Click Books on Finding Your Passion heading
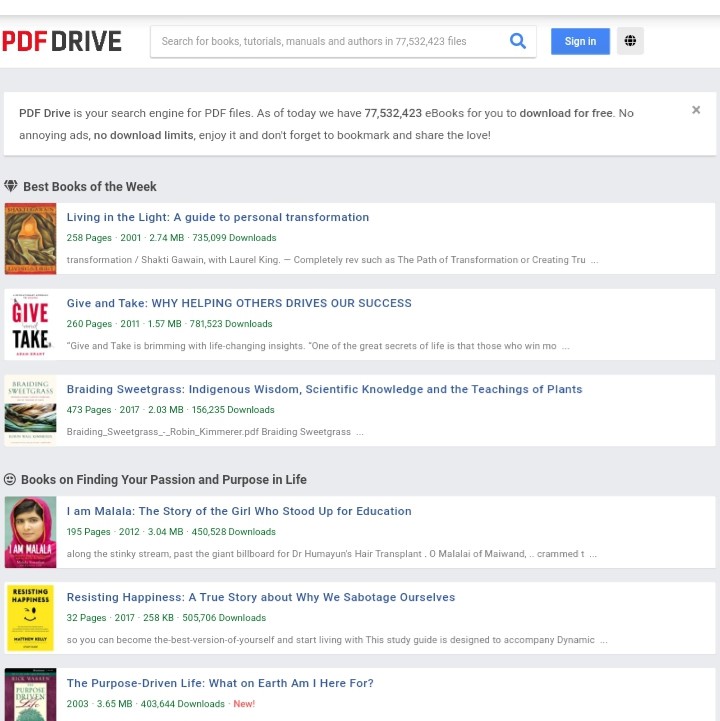This screenshot has width=720, height=721. tap(164, 480)
